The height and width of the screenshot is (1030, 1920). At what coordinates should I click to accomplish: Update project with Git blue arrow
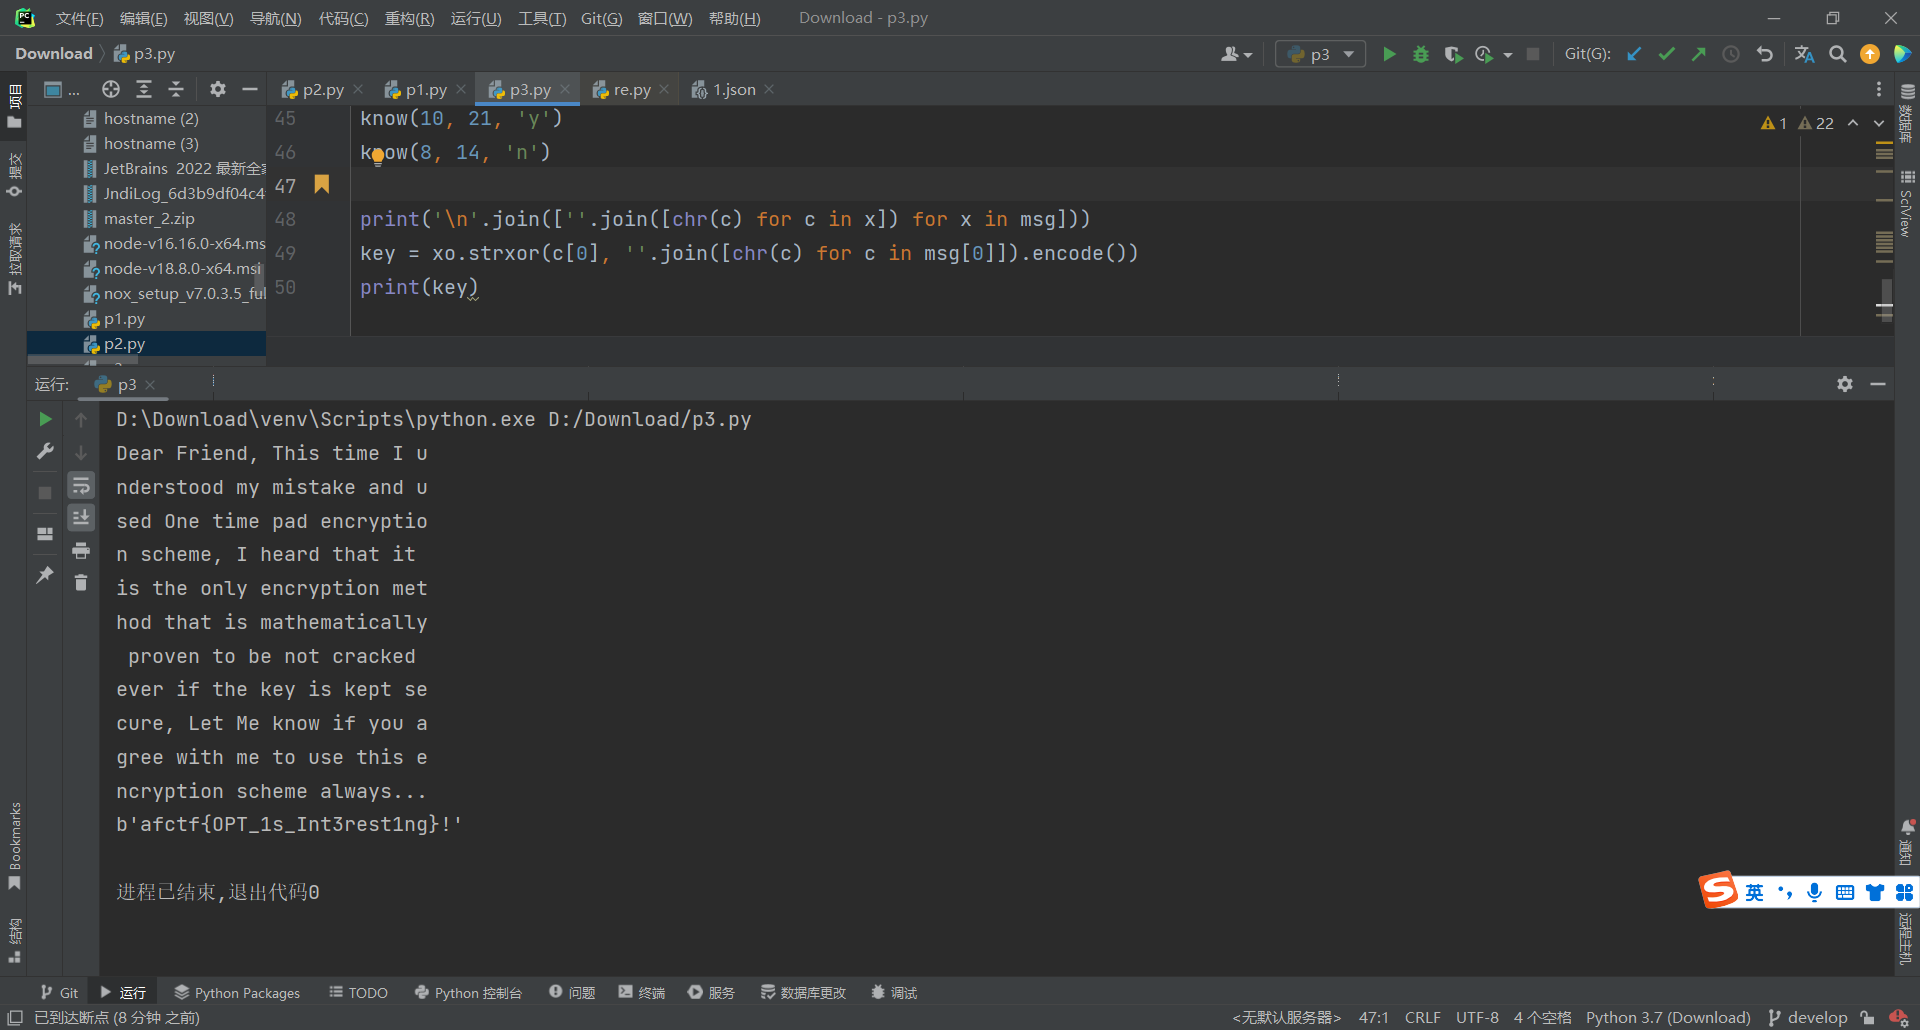[x=1635, y=54]
